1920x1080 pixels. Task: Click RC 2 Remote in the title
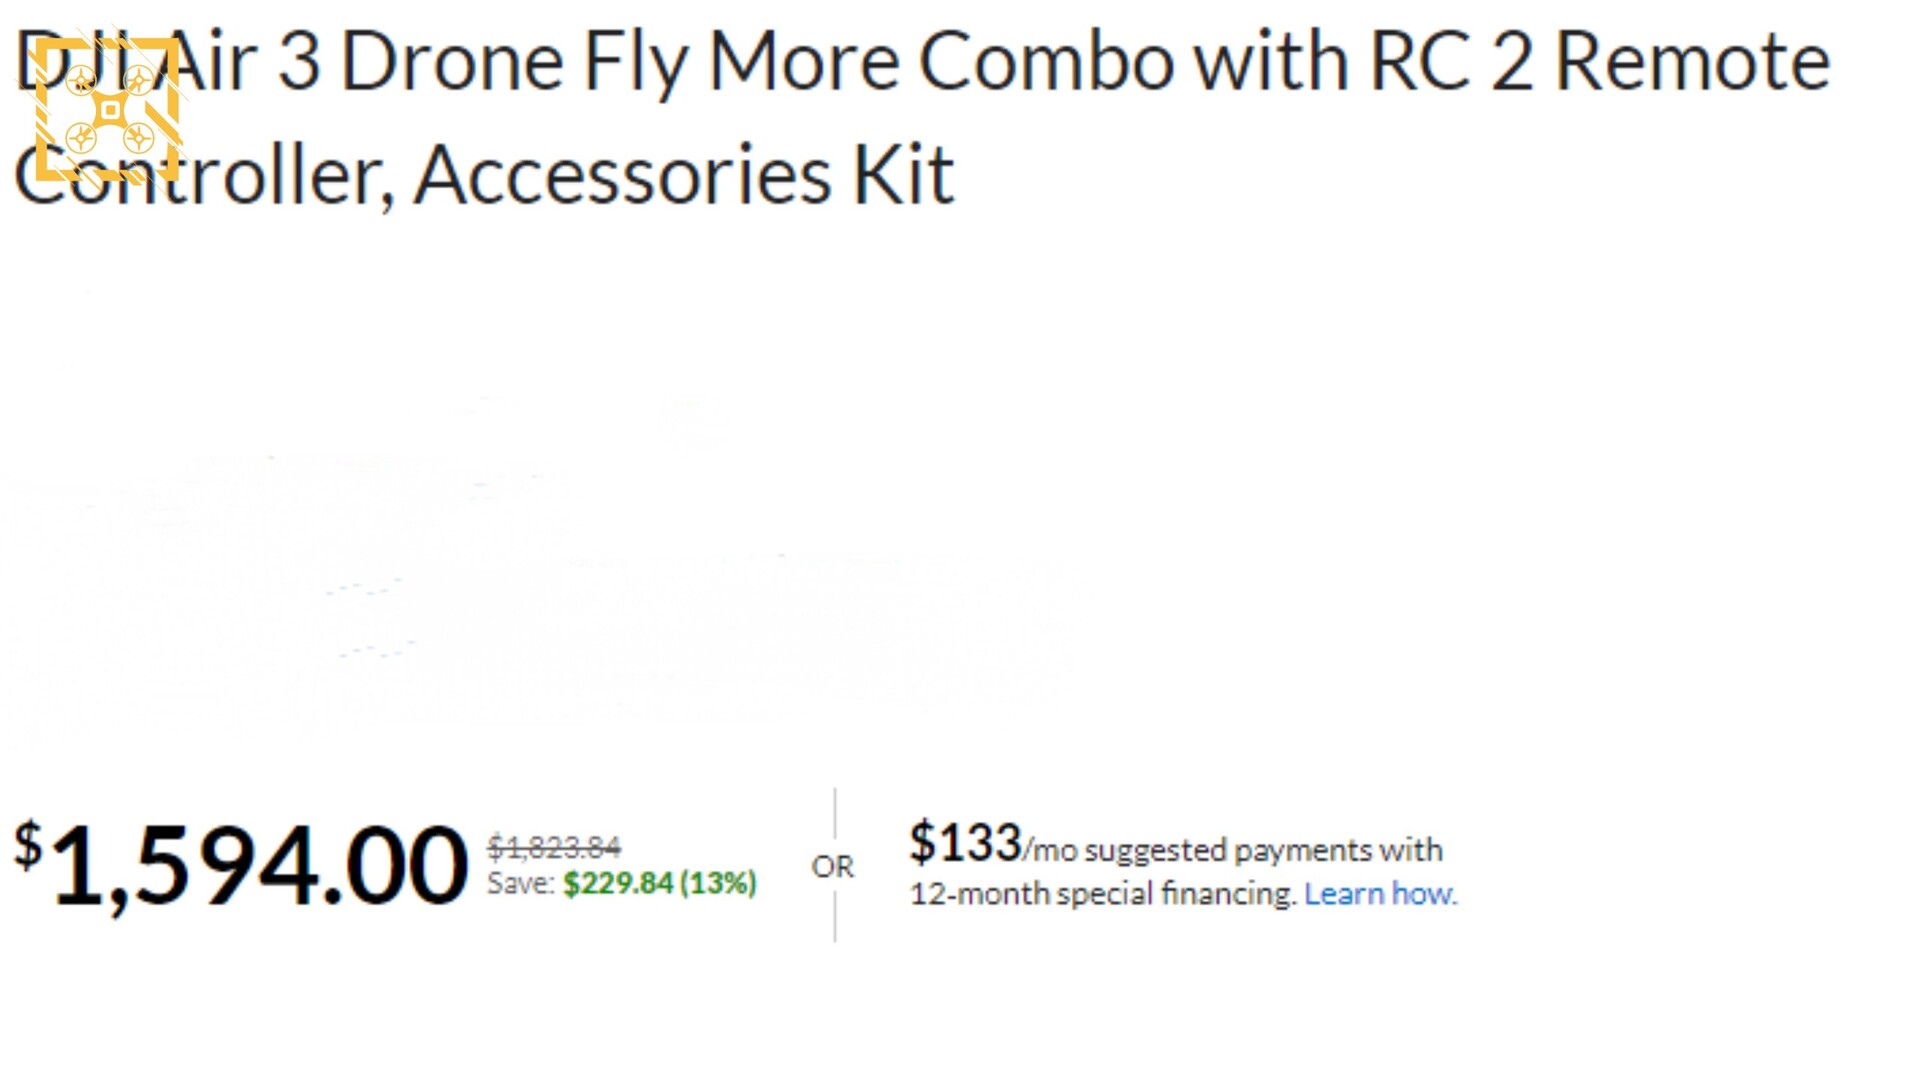click(x=1599, y=61)
